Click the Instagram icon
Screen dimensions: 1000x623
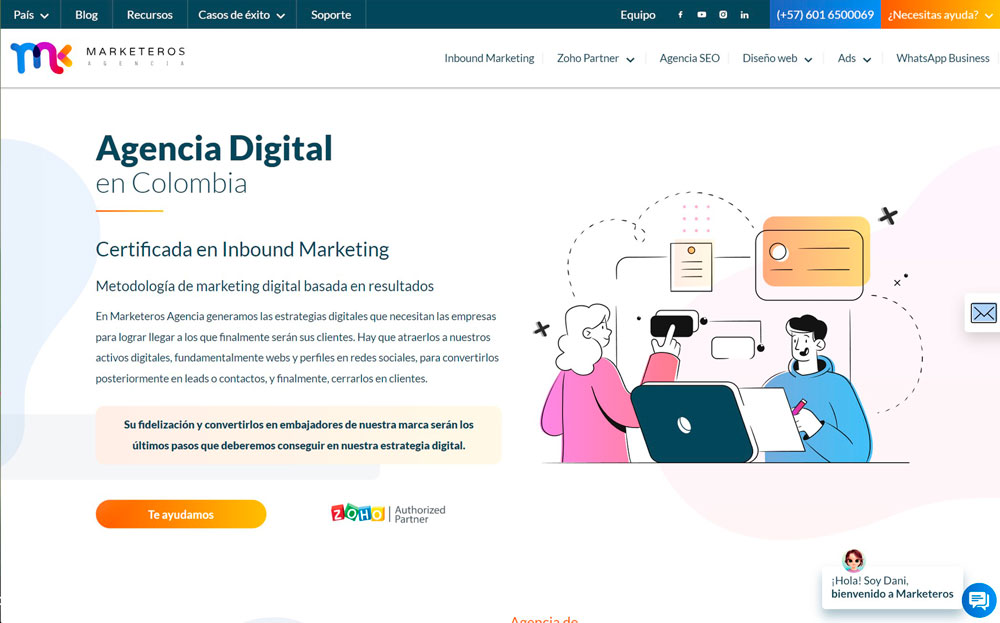[723, 15]
